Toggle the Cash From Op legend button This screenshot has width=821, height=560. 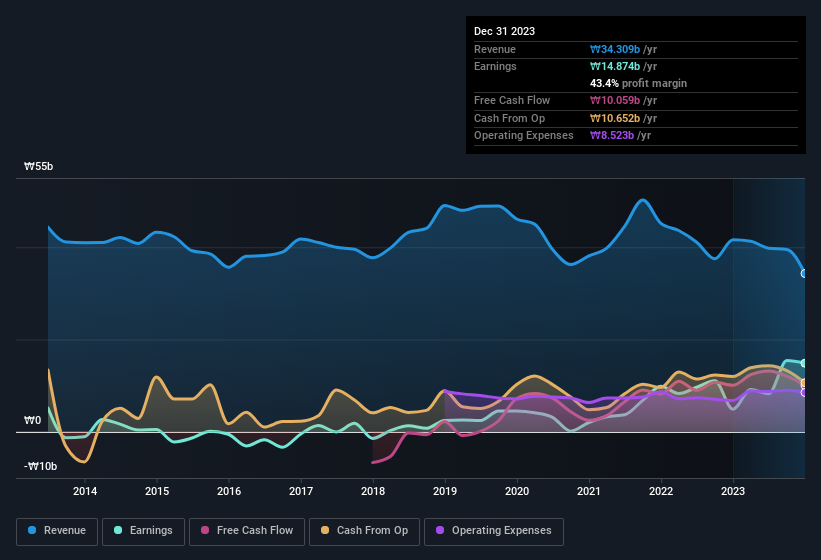click(364, 531)
